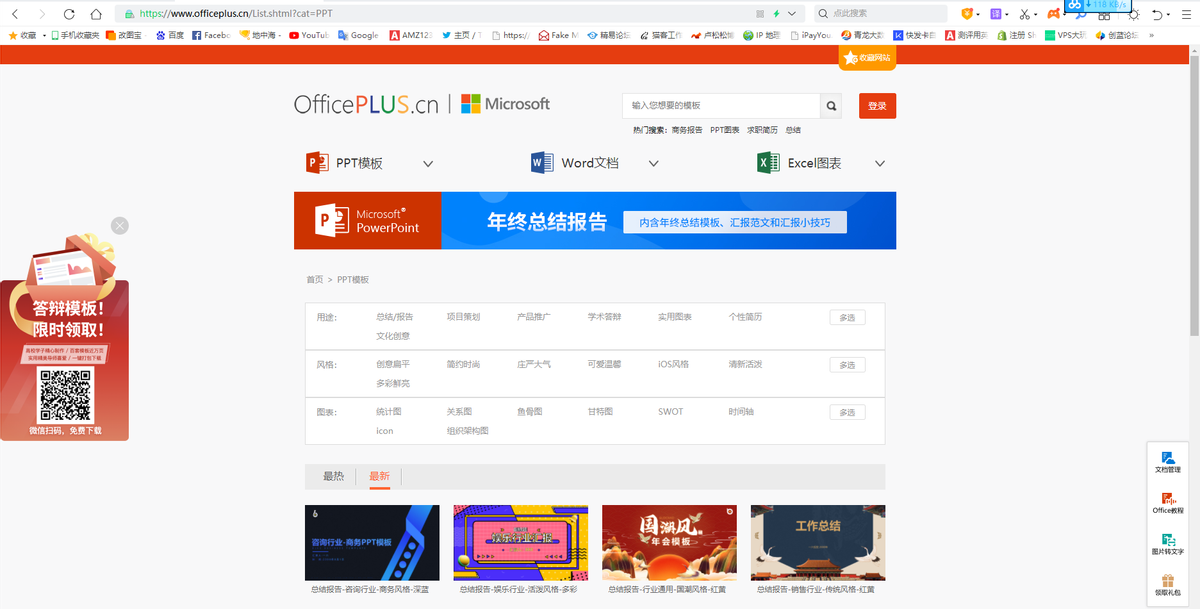Close the 答辩模板 floating ad
1200x609 pixels.
(x=120, y=226)
